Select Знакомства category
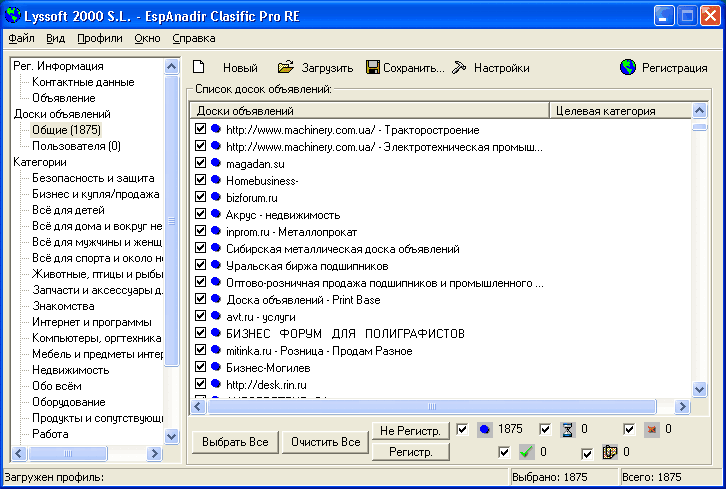 coord(63,306)
